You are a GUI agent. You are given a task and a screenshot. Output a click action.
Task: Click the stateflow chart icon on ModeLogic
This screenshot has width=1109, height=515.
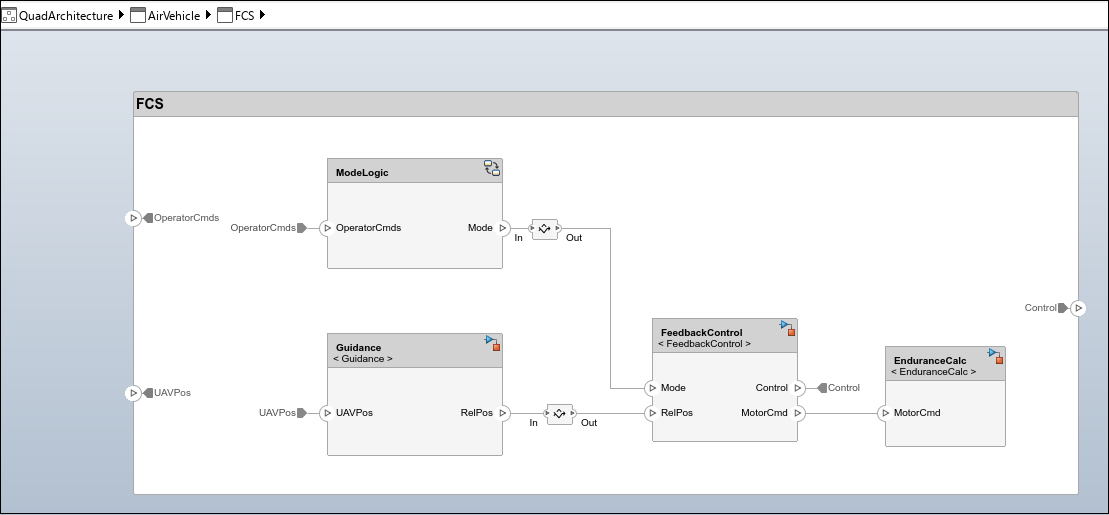click(492, 168)
